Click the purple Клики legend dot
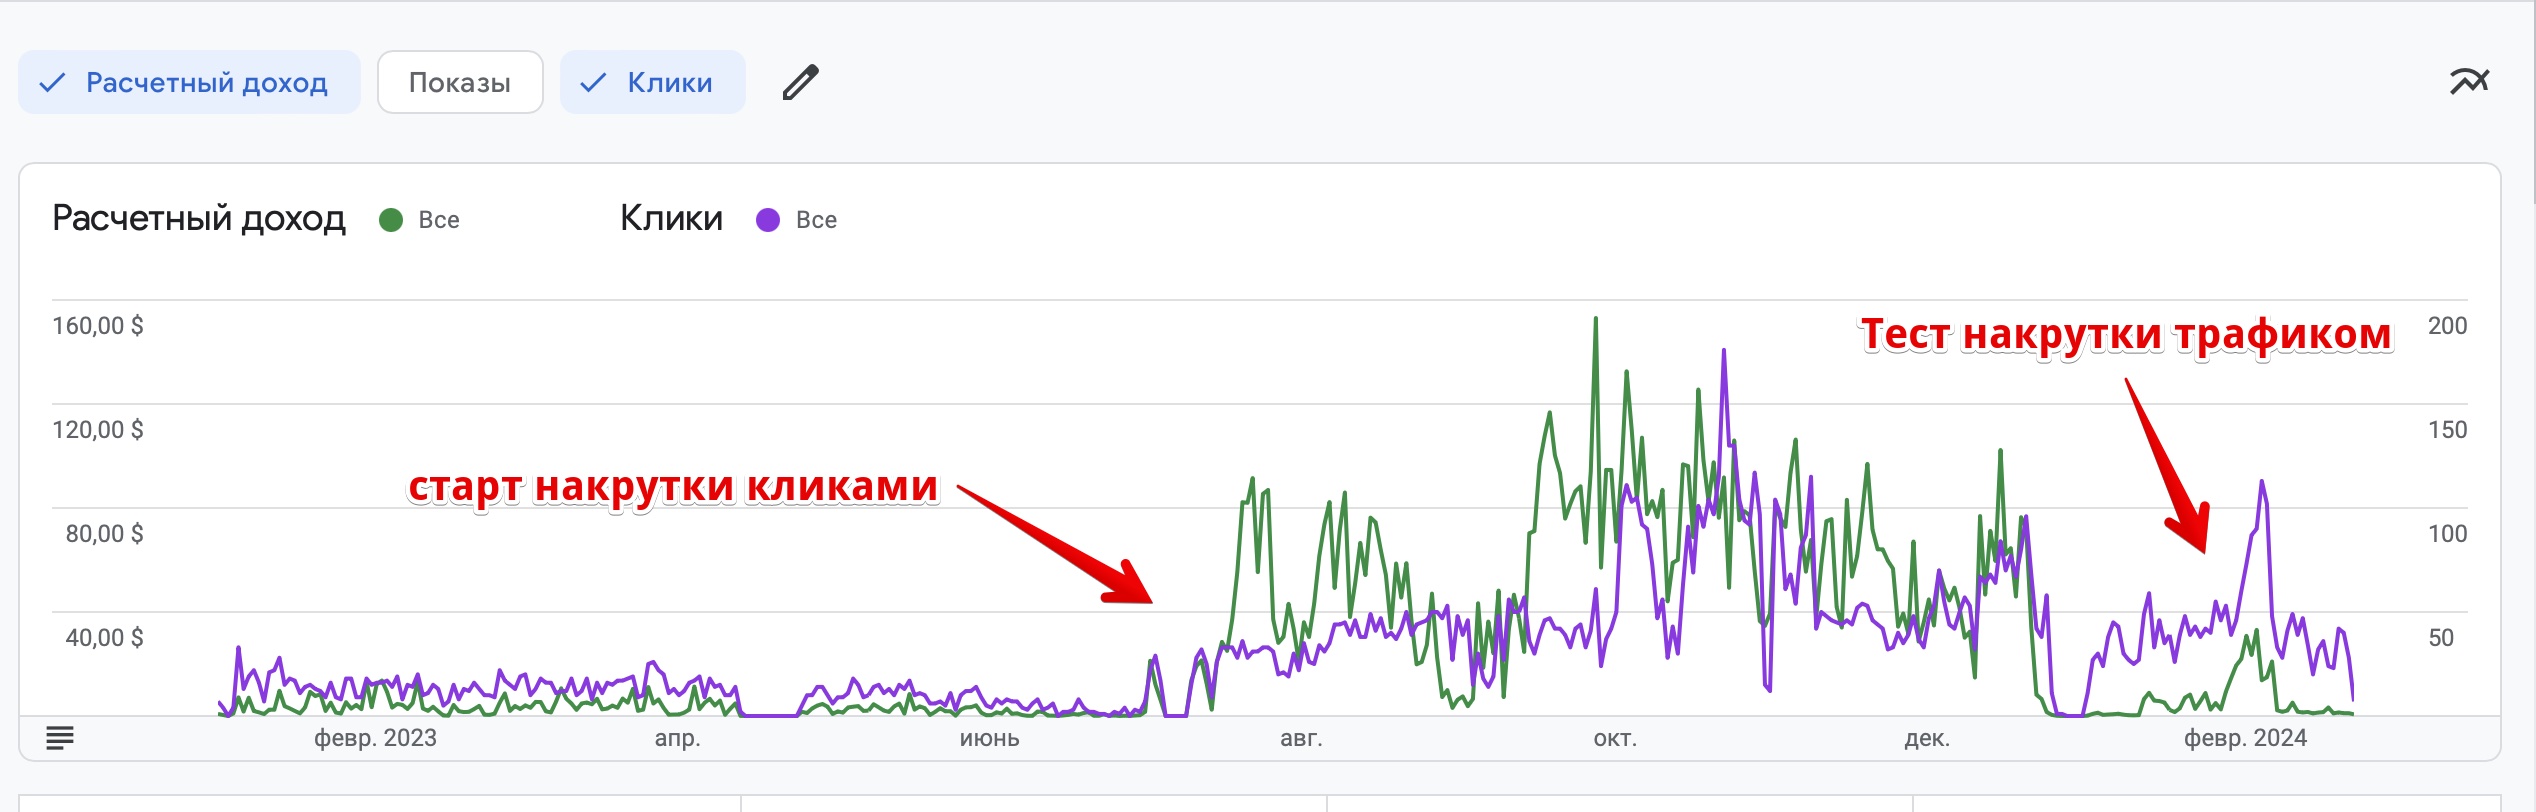This screenshot has width=2536, height=812. pos(768,220)
